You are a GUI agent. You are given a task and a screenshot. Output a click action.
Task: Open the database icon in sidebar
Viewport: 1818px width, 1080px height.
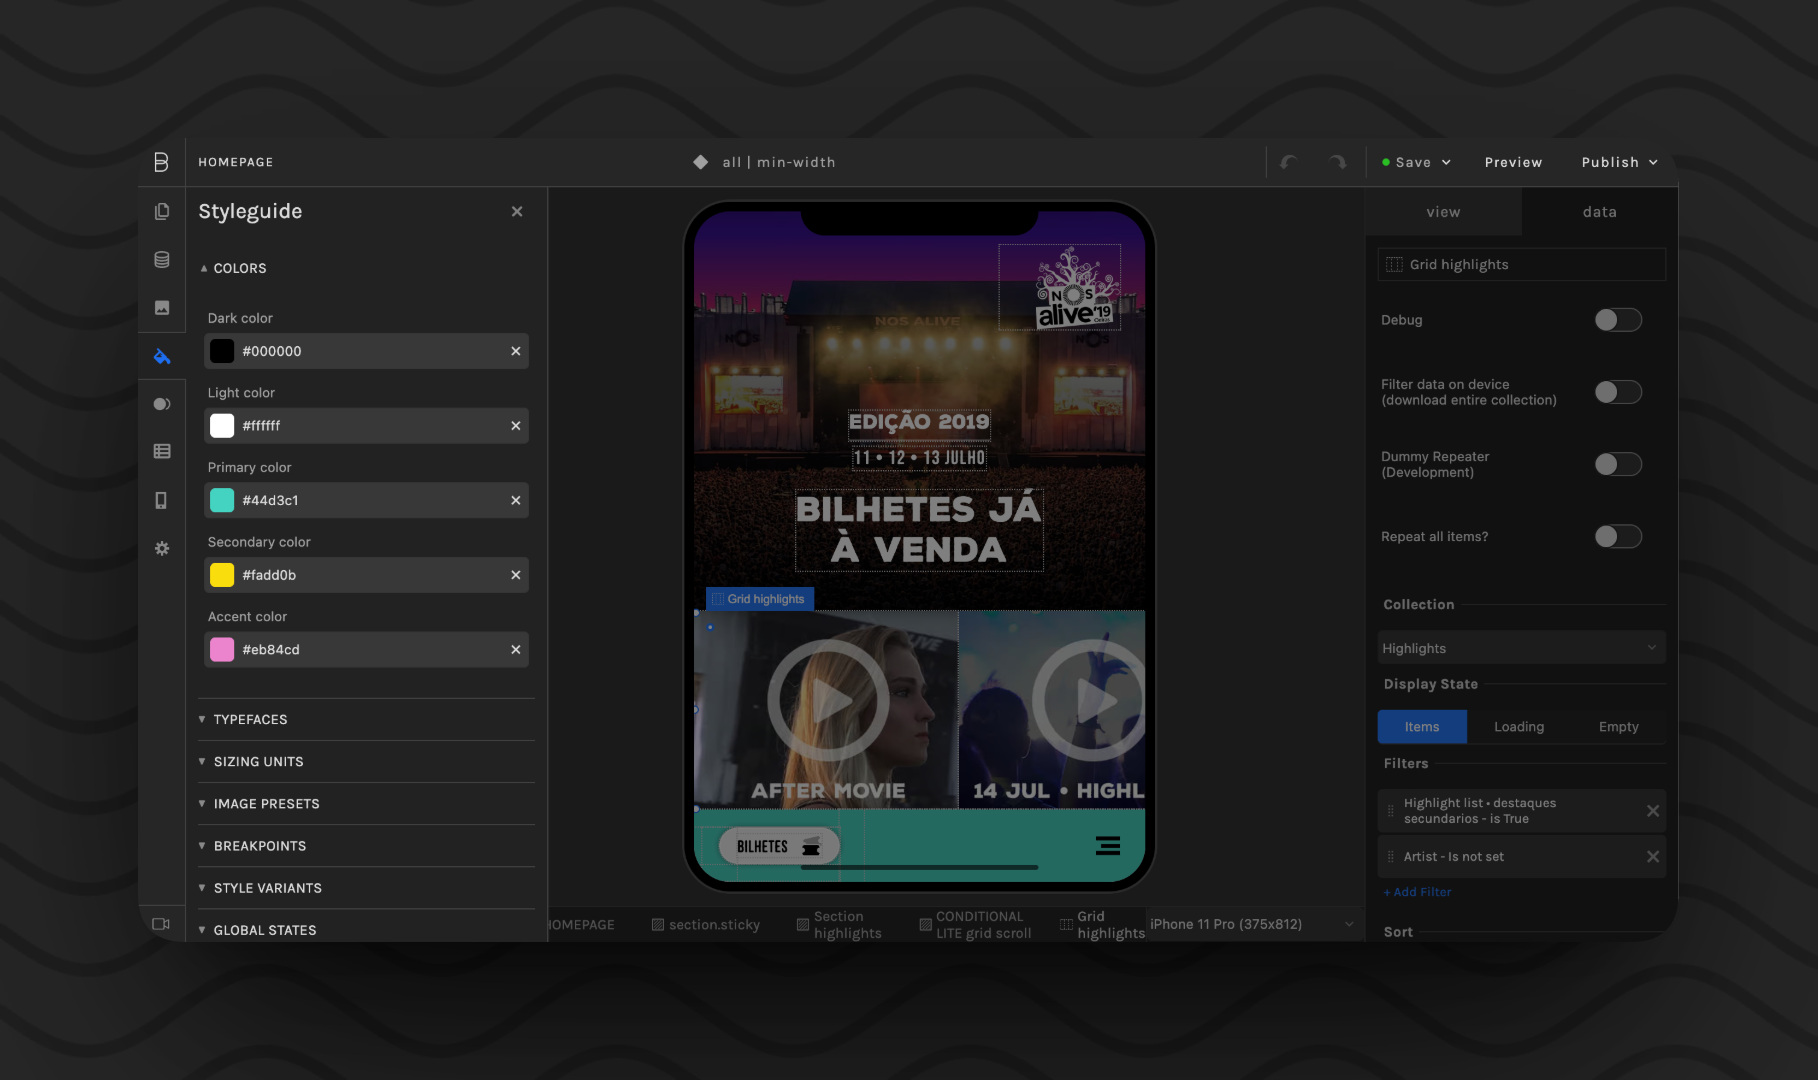coord(162,260)
